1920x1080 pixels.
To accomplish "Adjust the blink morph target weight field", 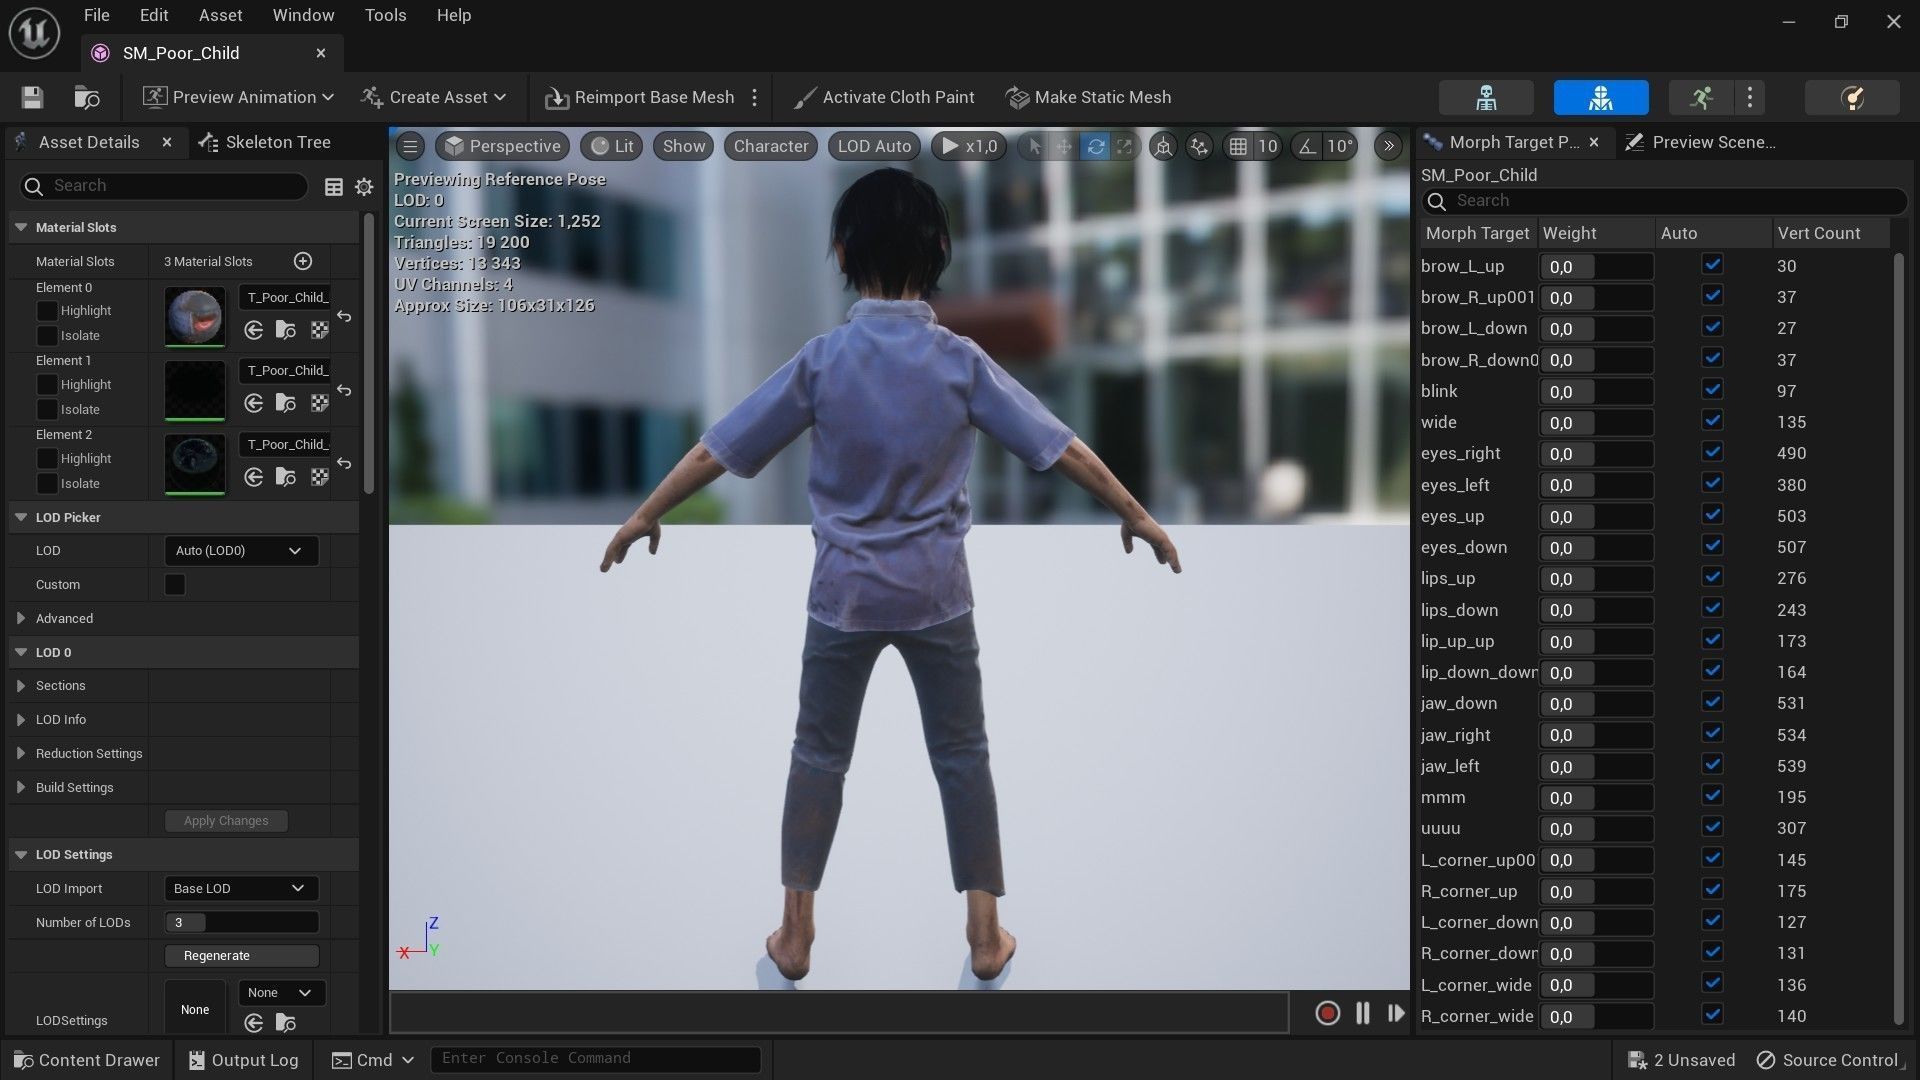I will pyautogui.click(x=1596, y=391).
